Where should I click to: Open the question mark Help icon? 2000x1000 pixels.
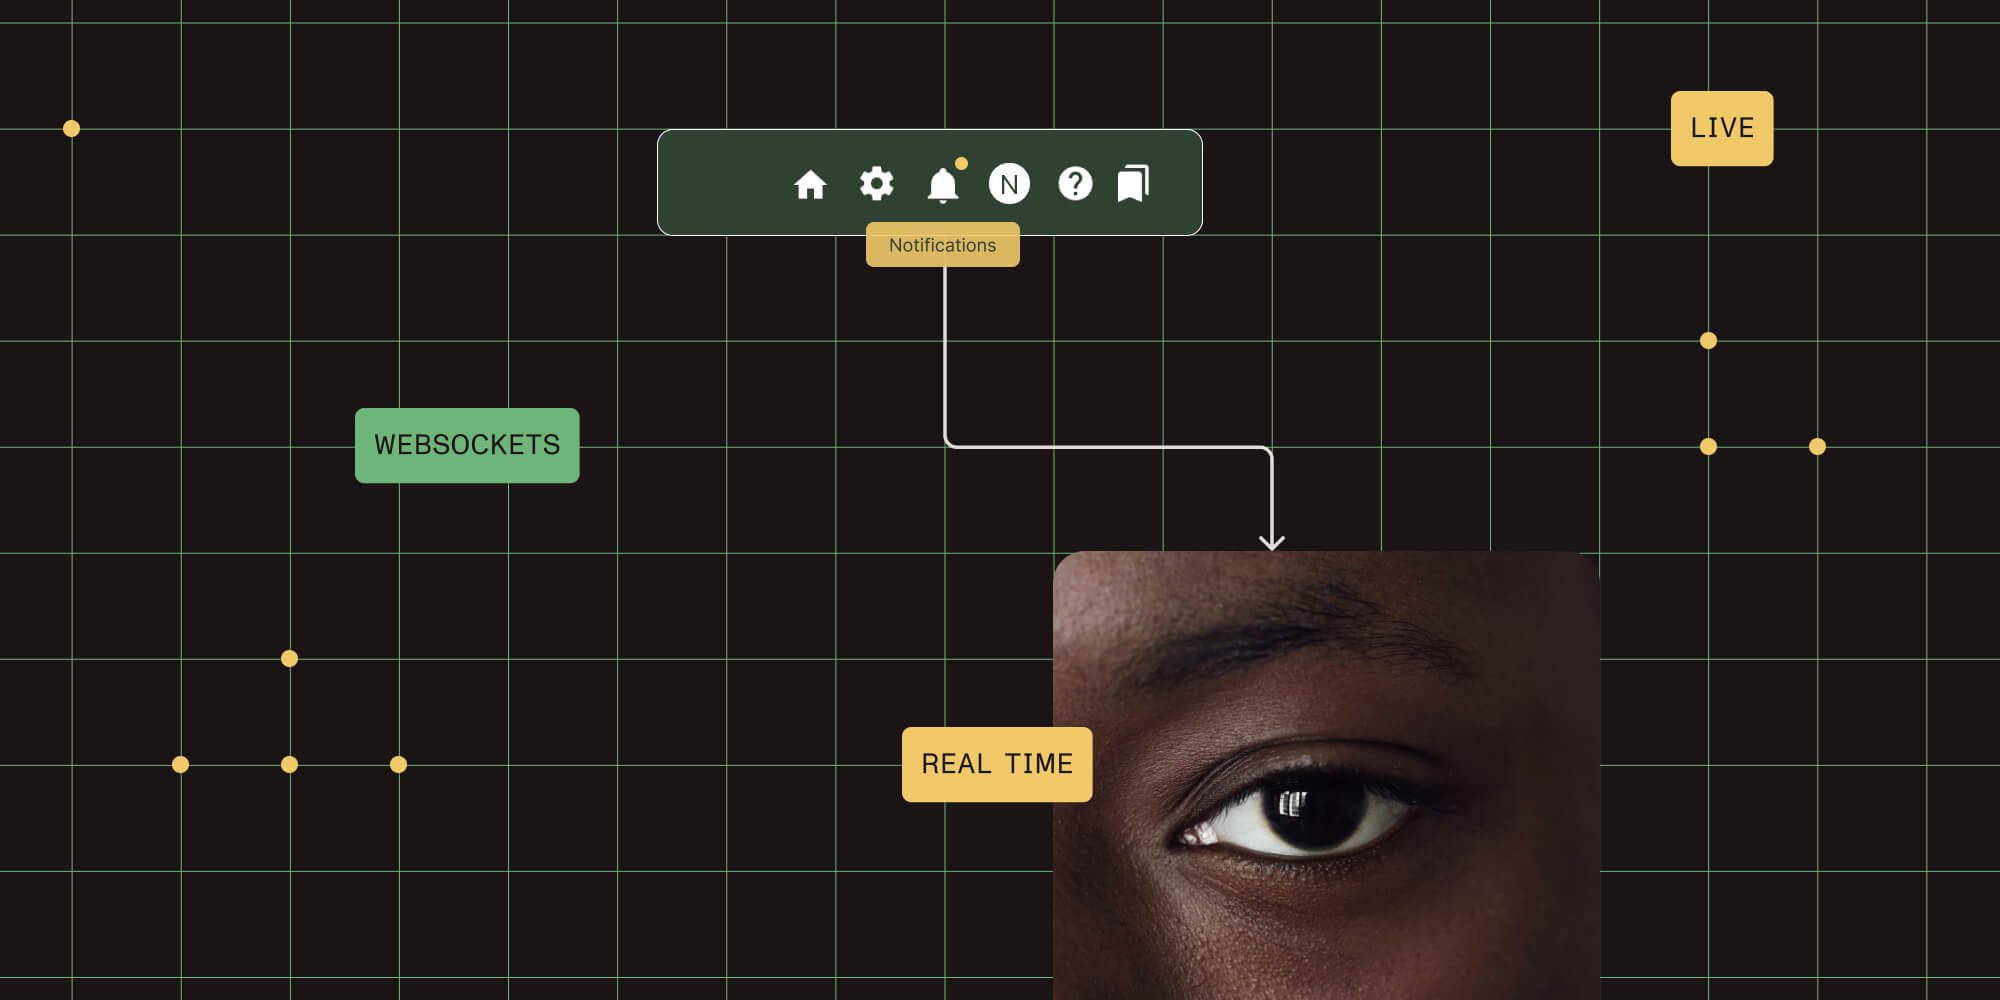point(1075,183)
